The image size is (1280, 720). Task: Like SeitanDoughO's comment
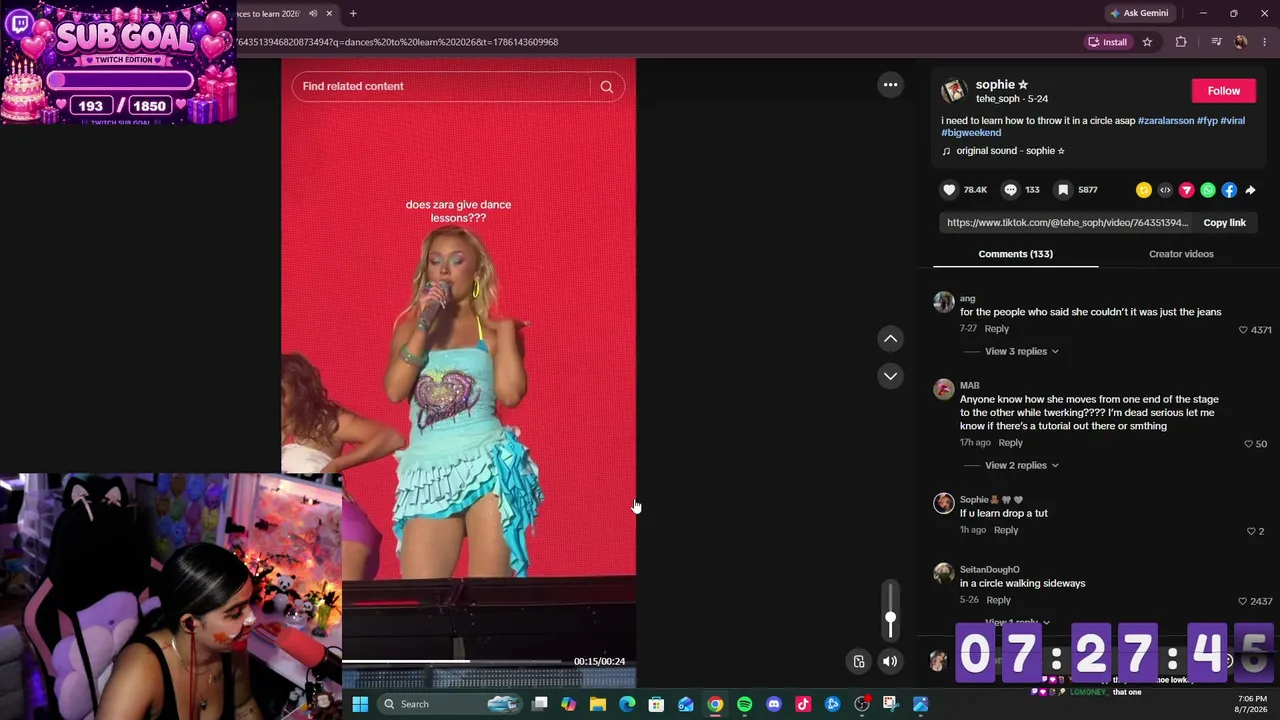[1243, 601]
